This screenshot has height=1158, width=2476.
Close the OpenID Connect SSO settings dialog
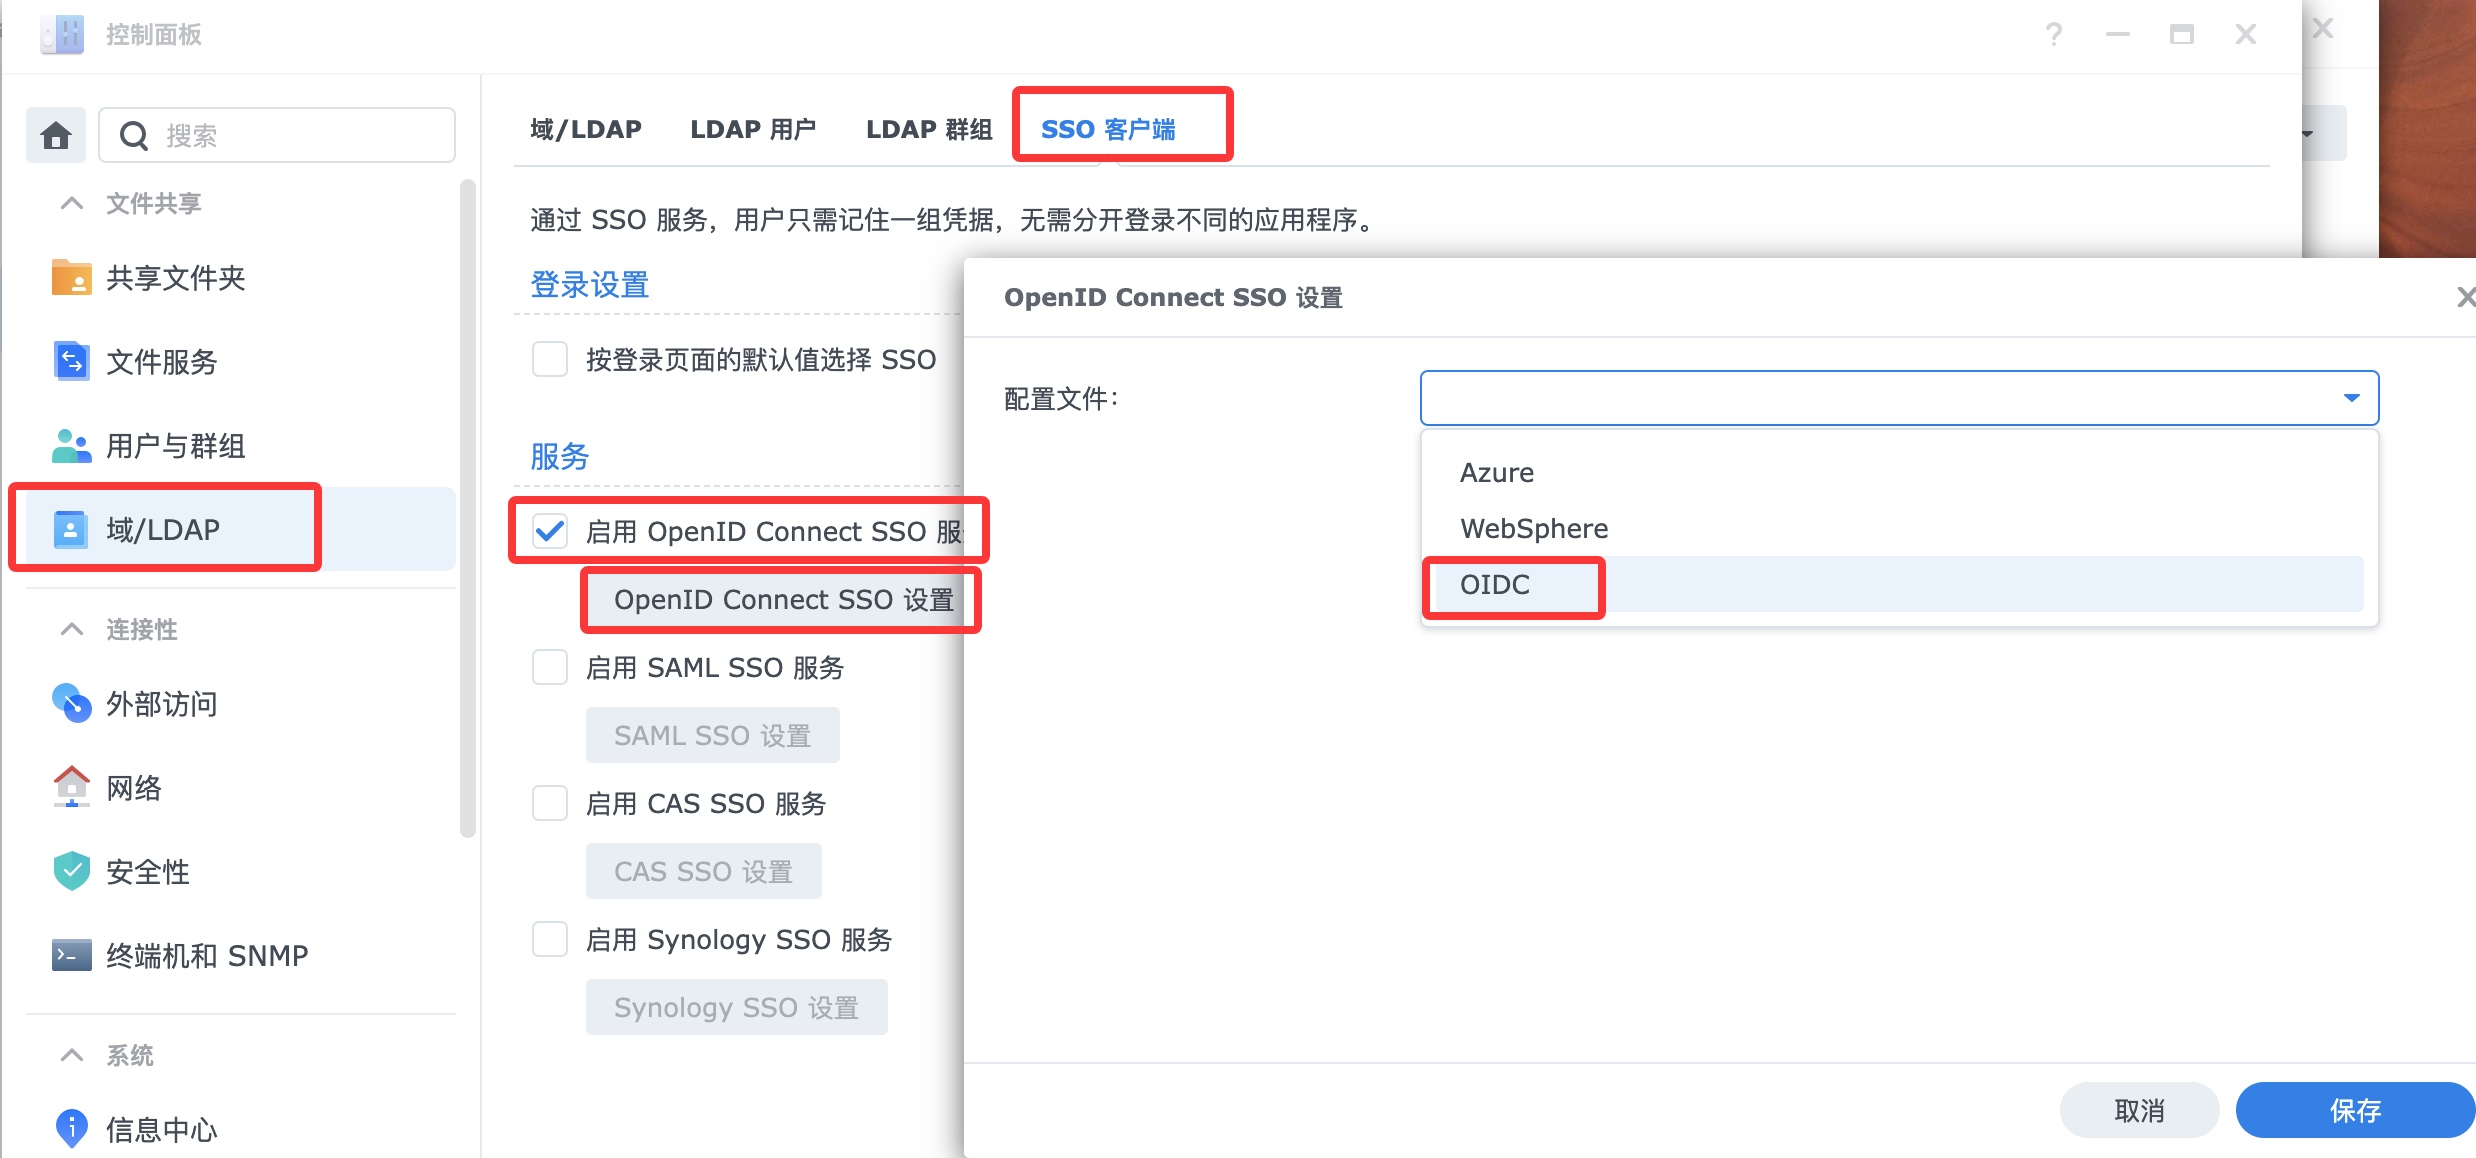pos(2465,297)
